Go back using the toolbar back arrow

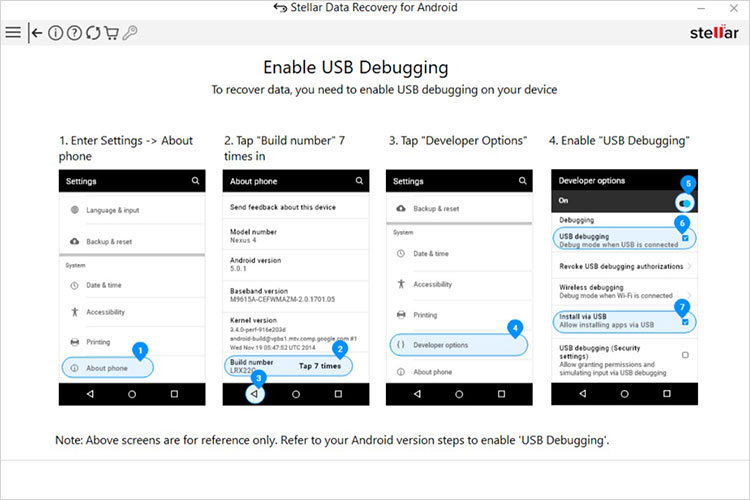(35, 33)
